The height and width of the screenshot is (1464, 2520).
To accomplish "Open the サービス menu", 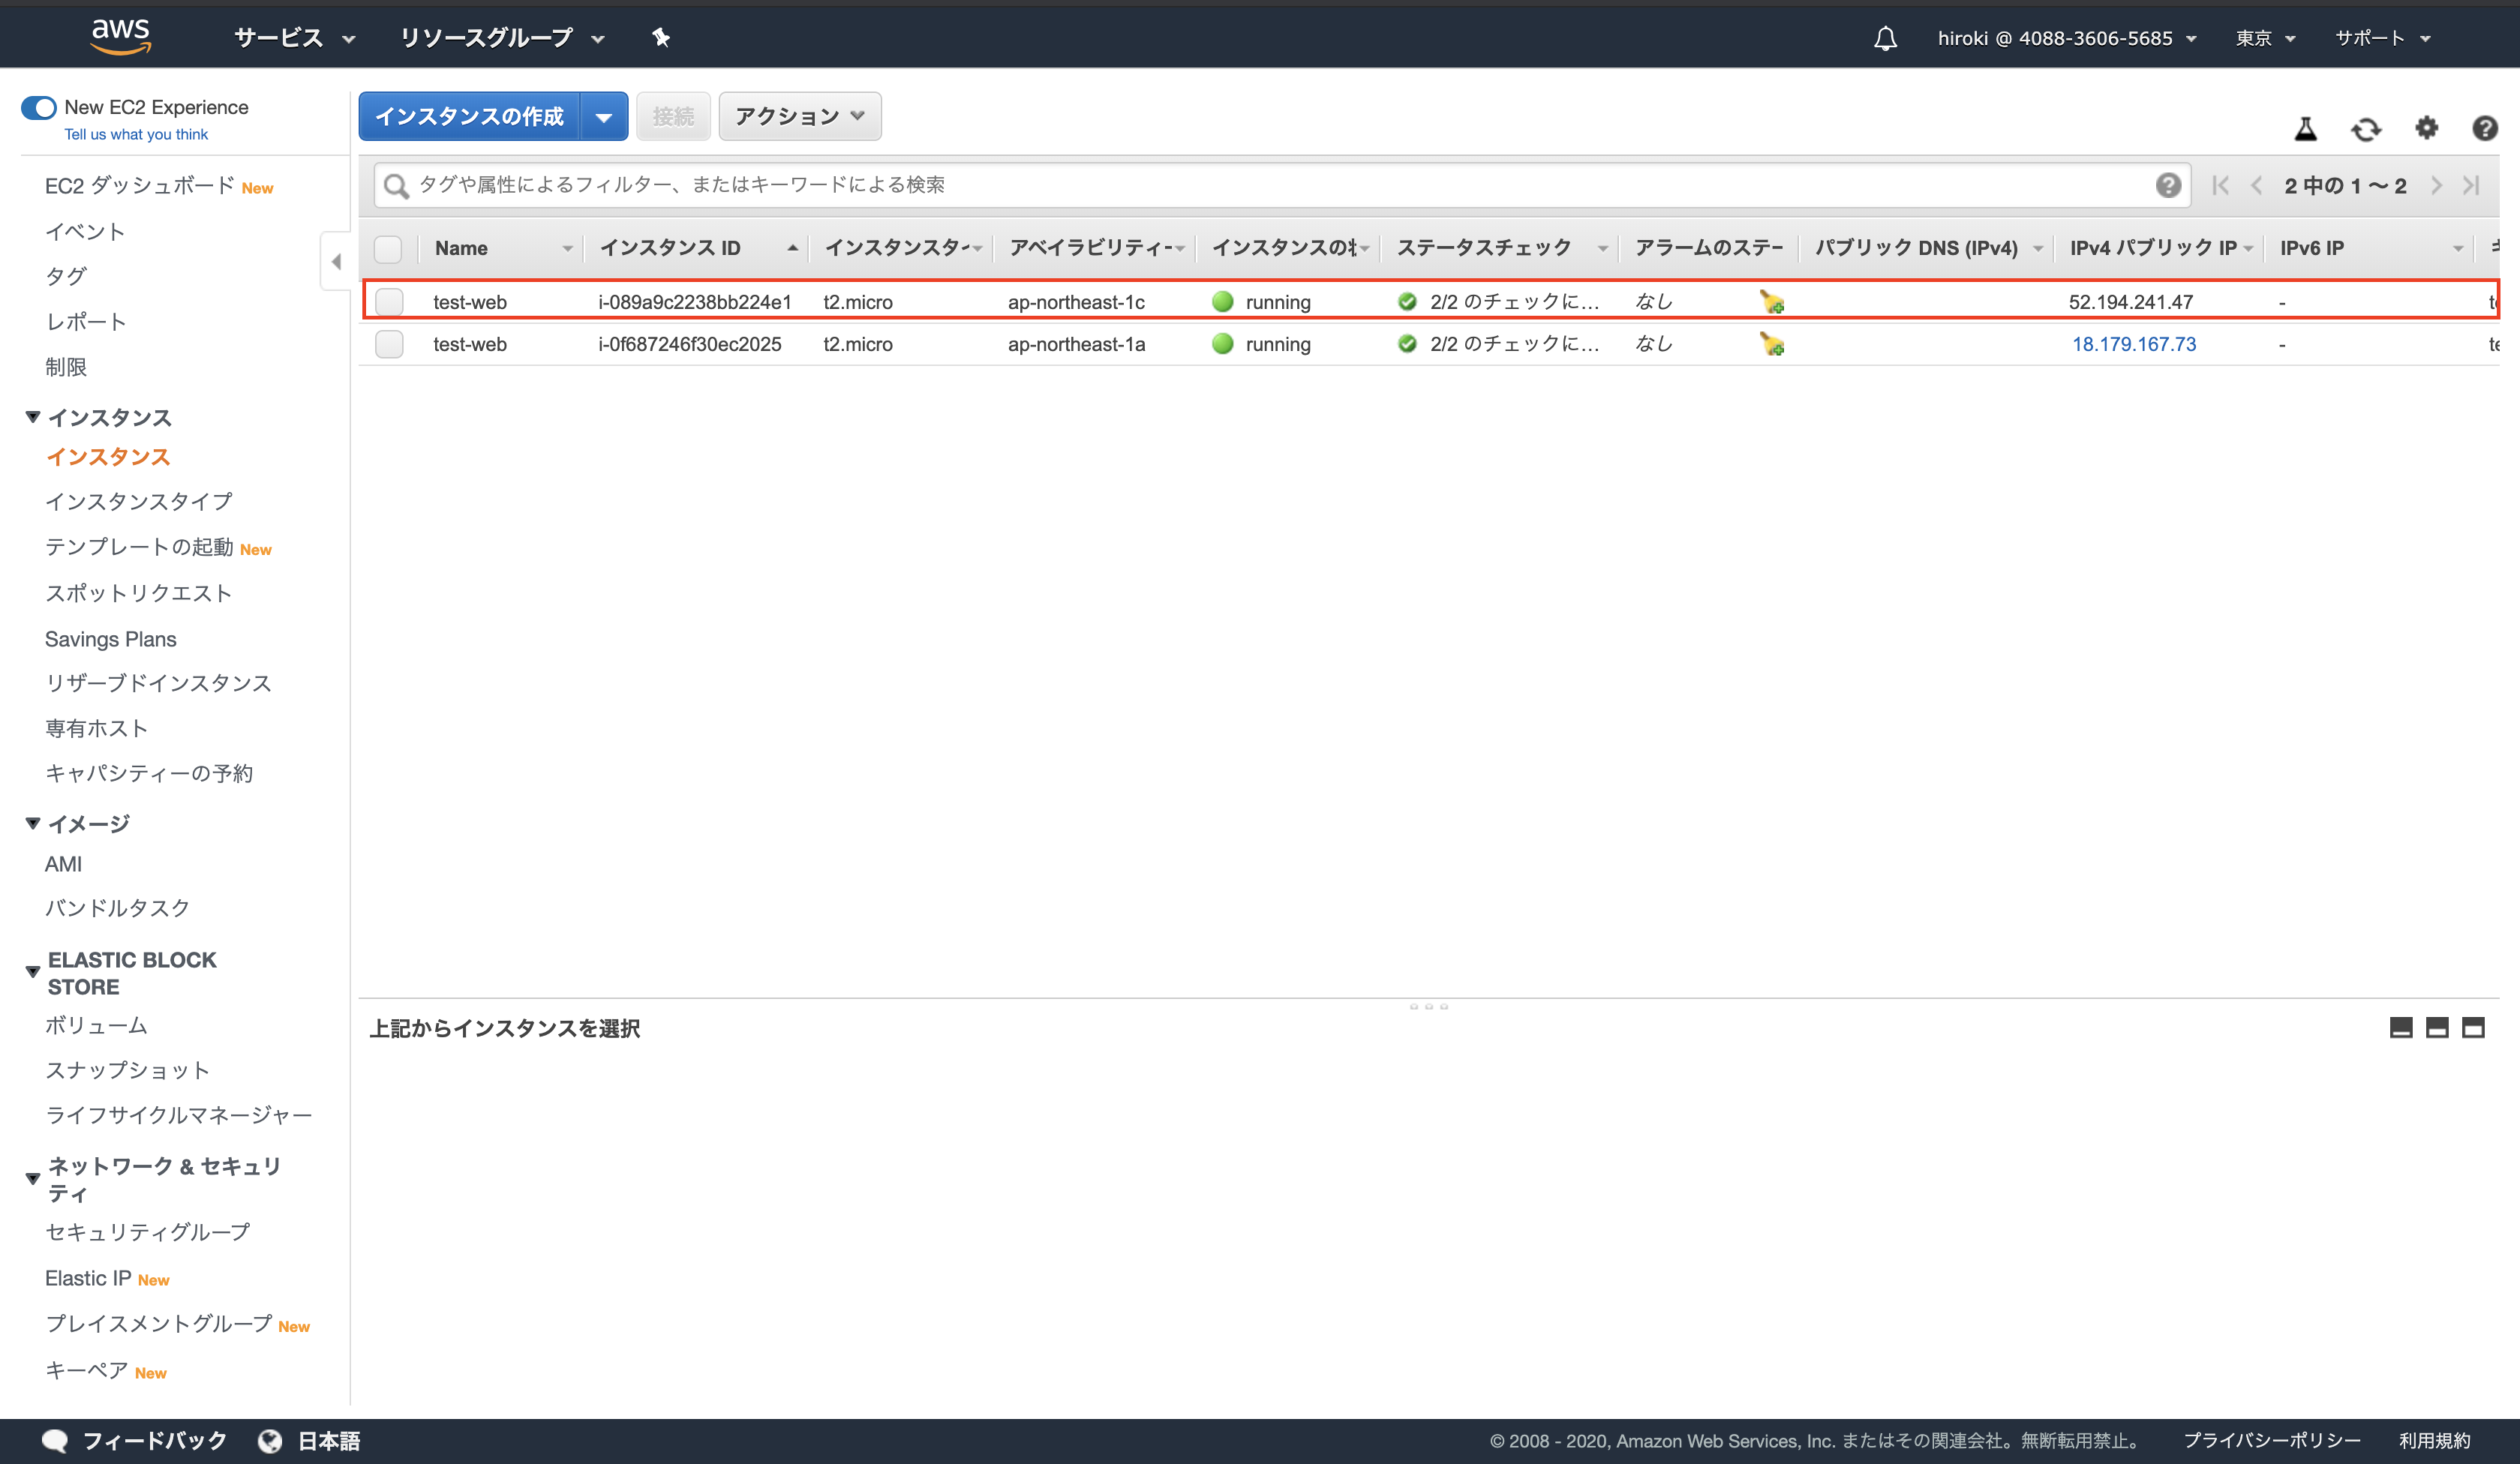I will point(294,38).
